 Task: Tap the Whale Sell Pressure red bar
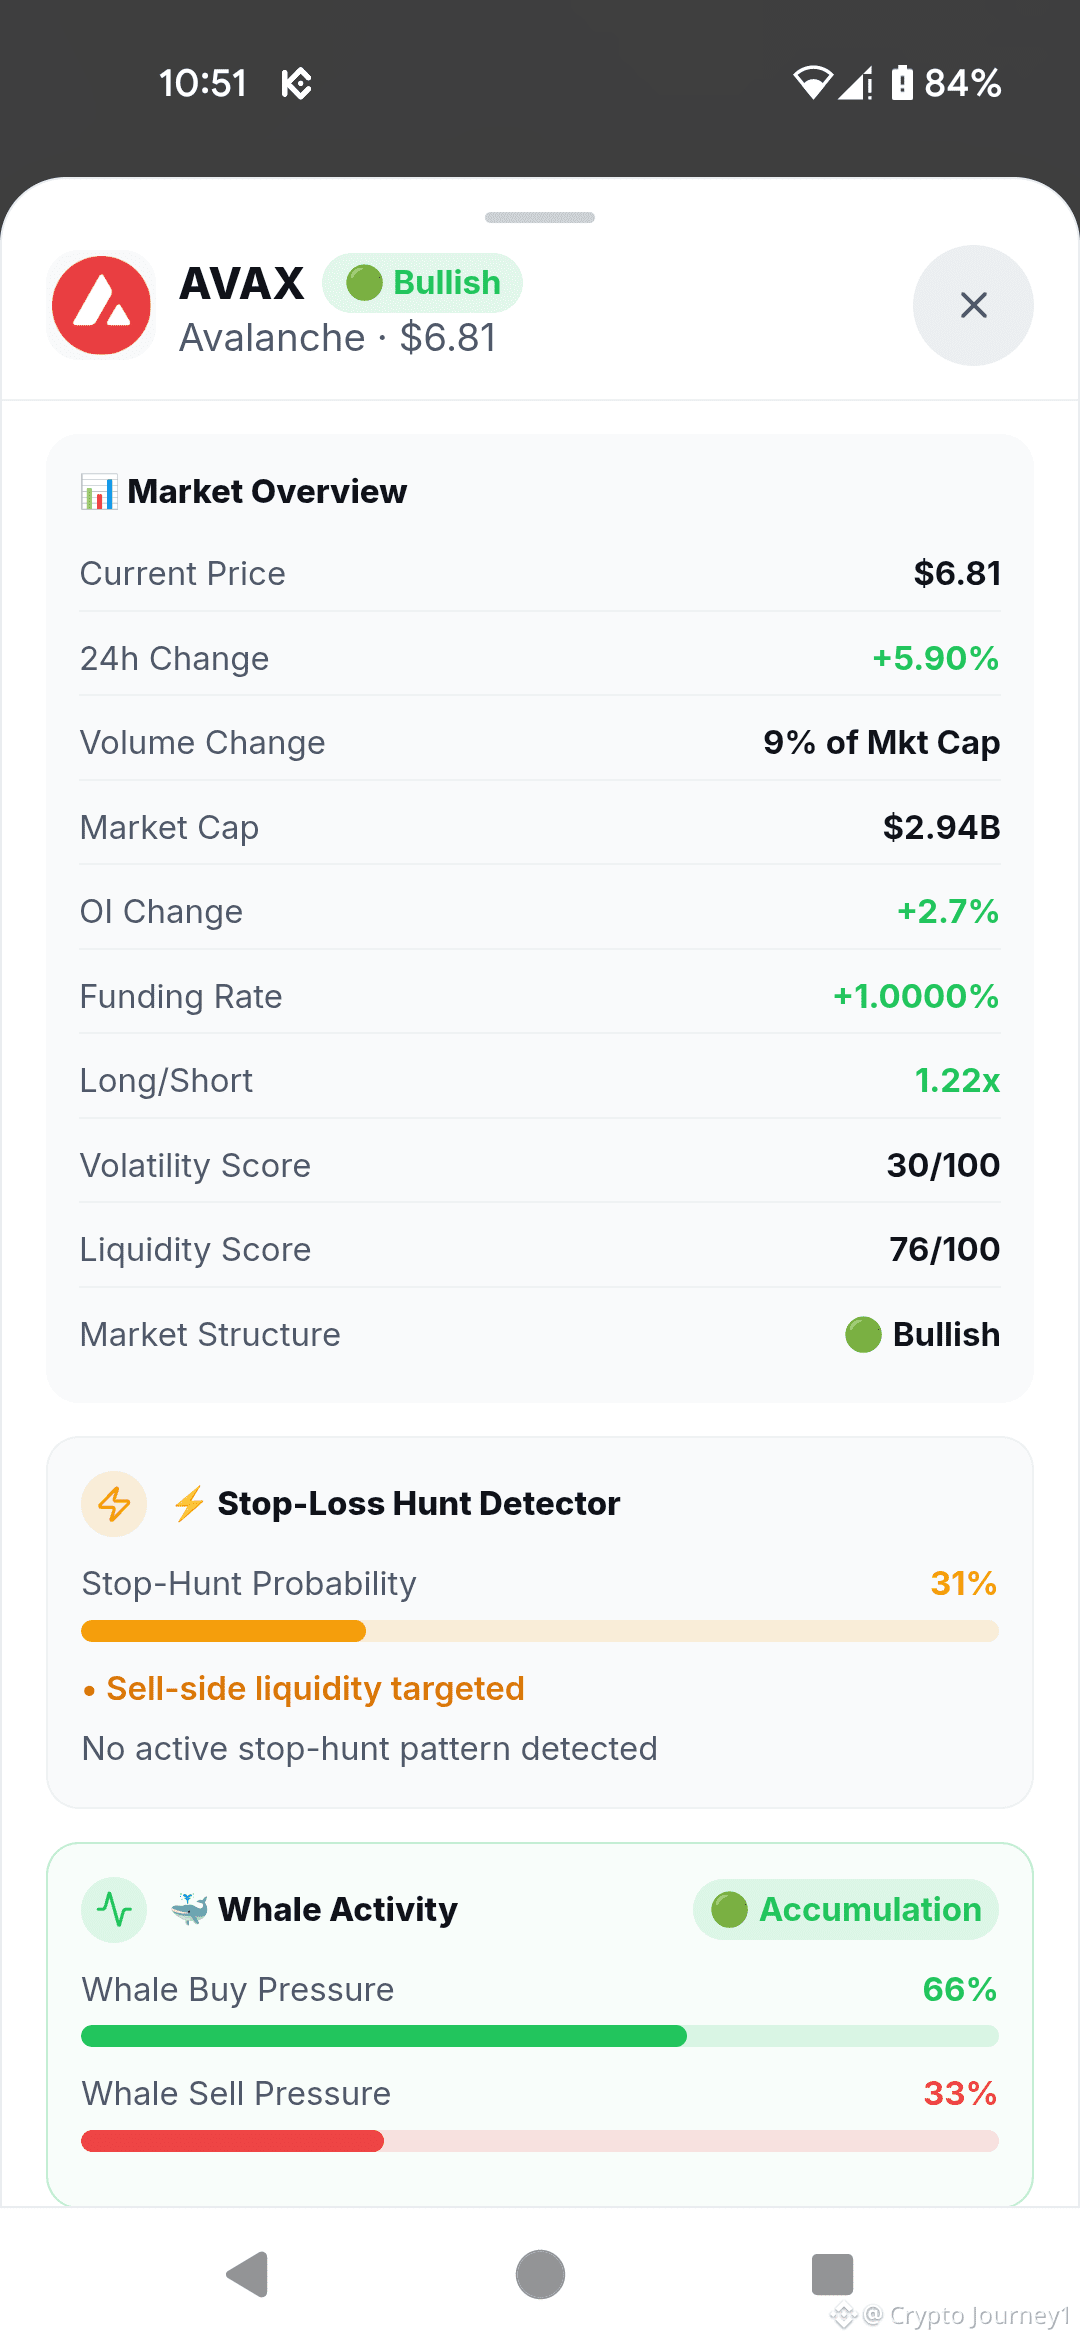540,2141
